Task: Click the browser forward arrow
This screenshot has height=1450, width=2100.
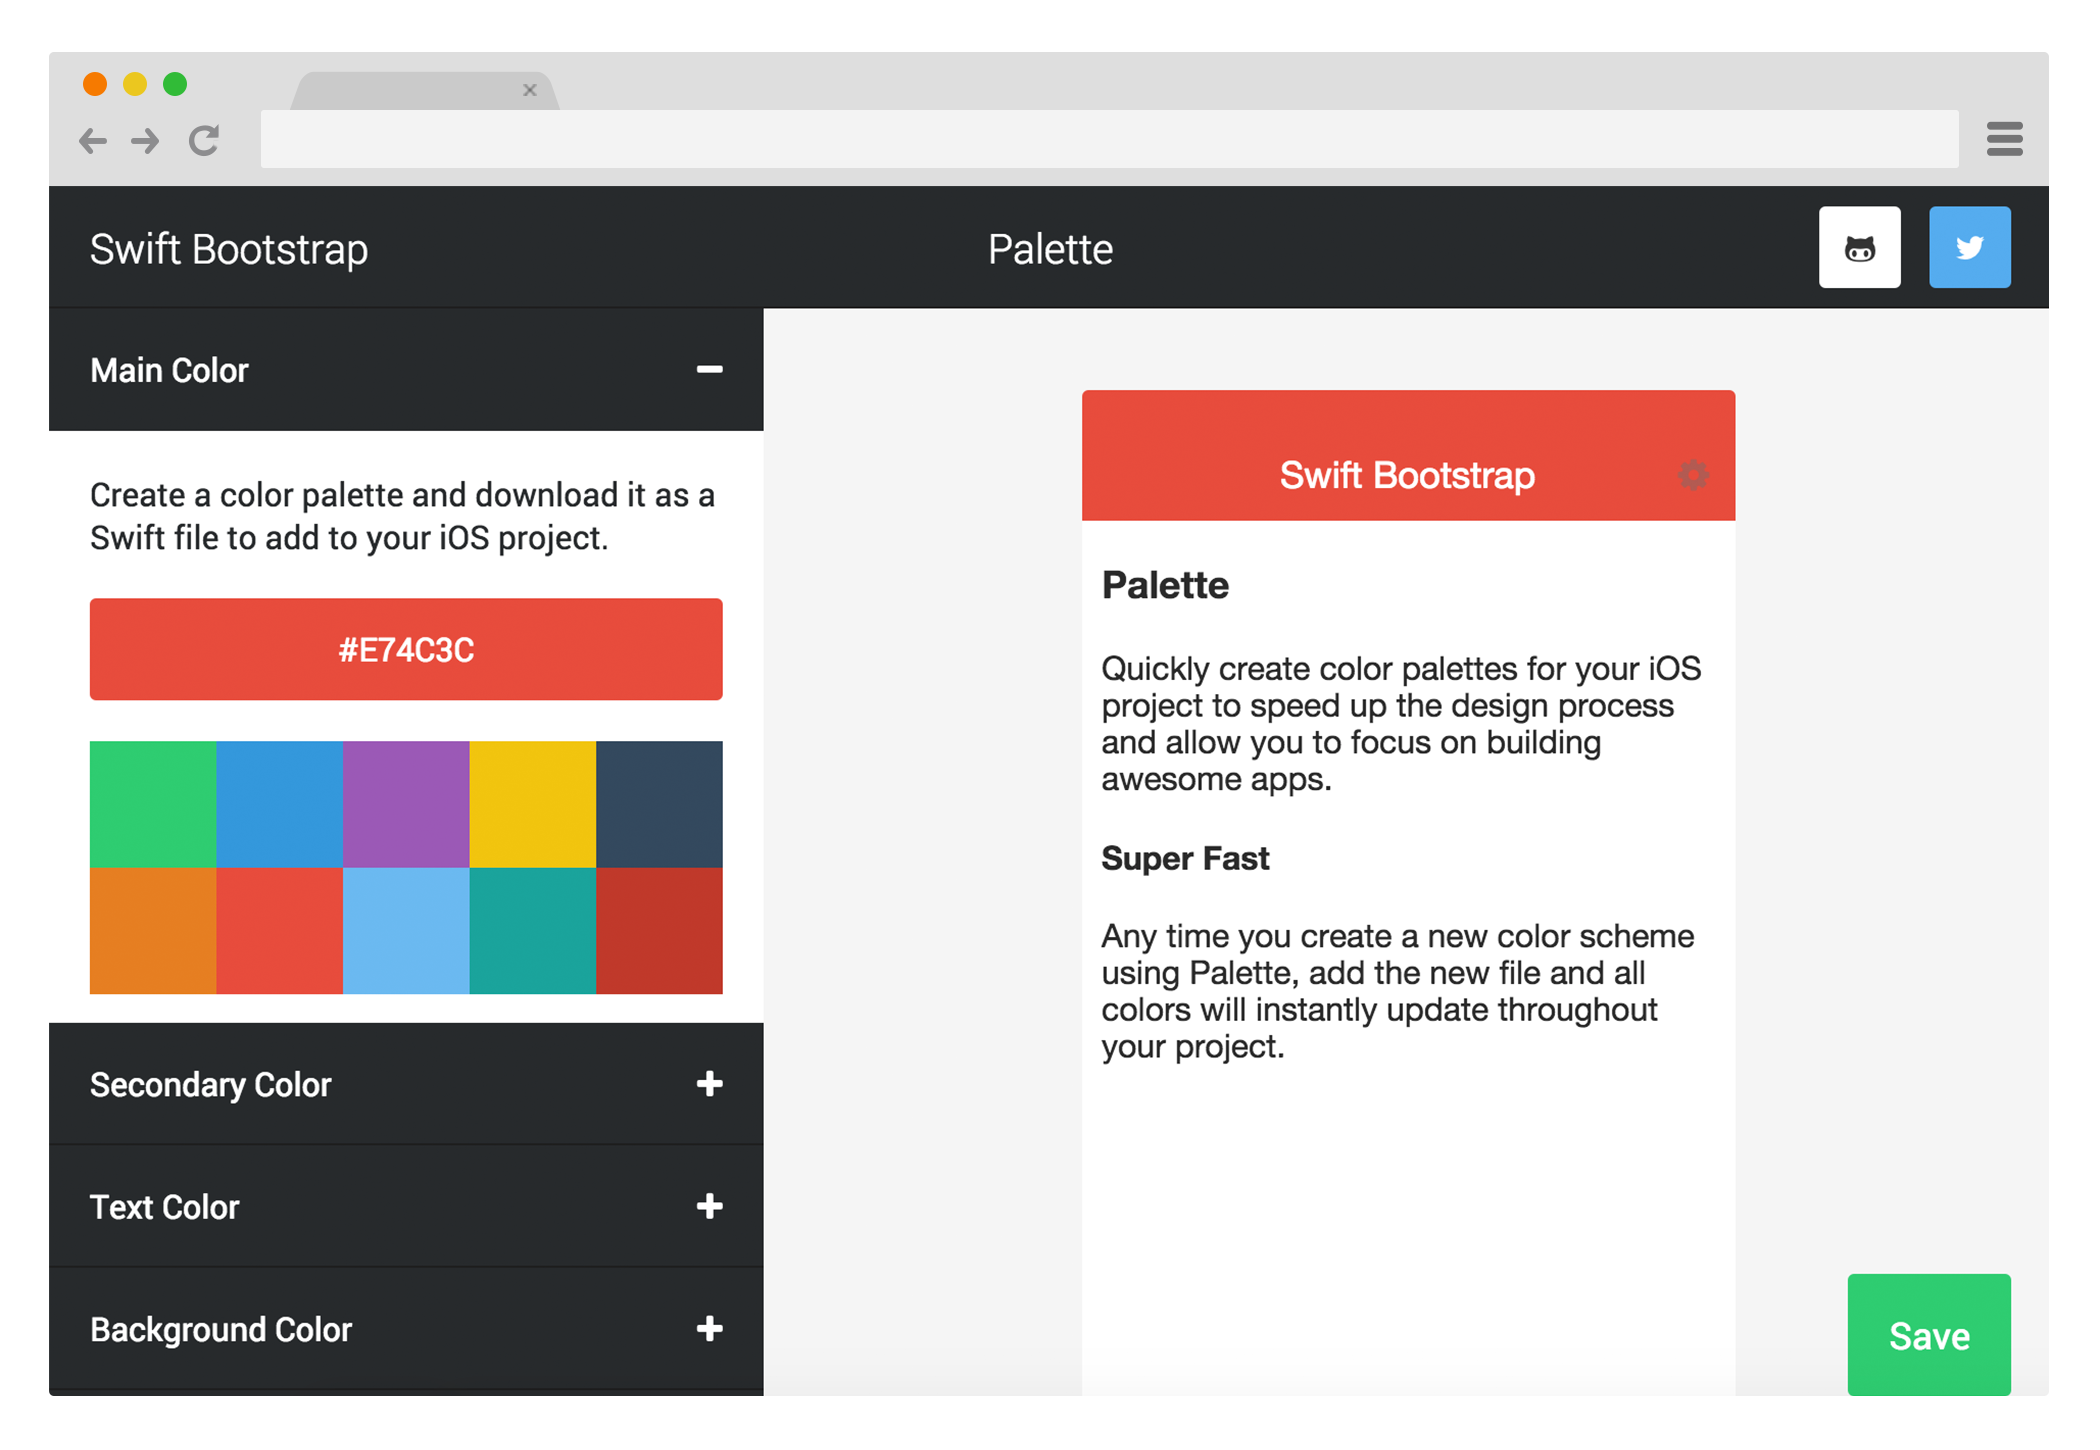Action: [x=146, y=141]
